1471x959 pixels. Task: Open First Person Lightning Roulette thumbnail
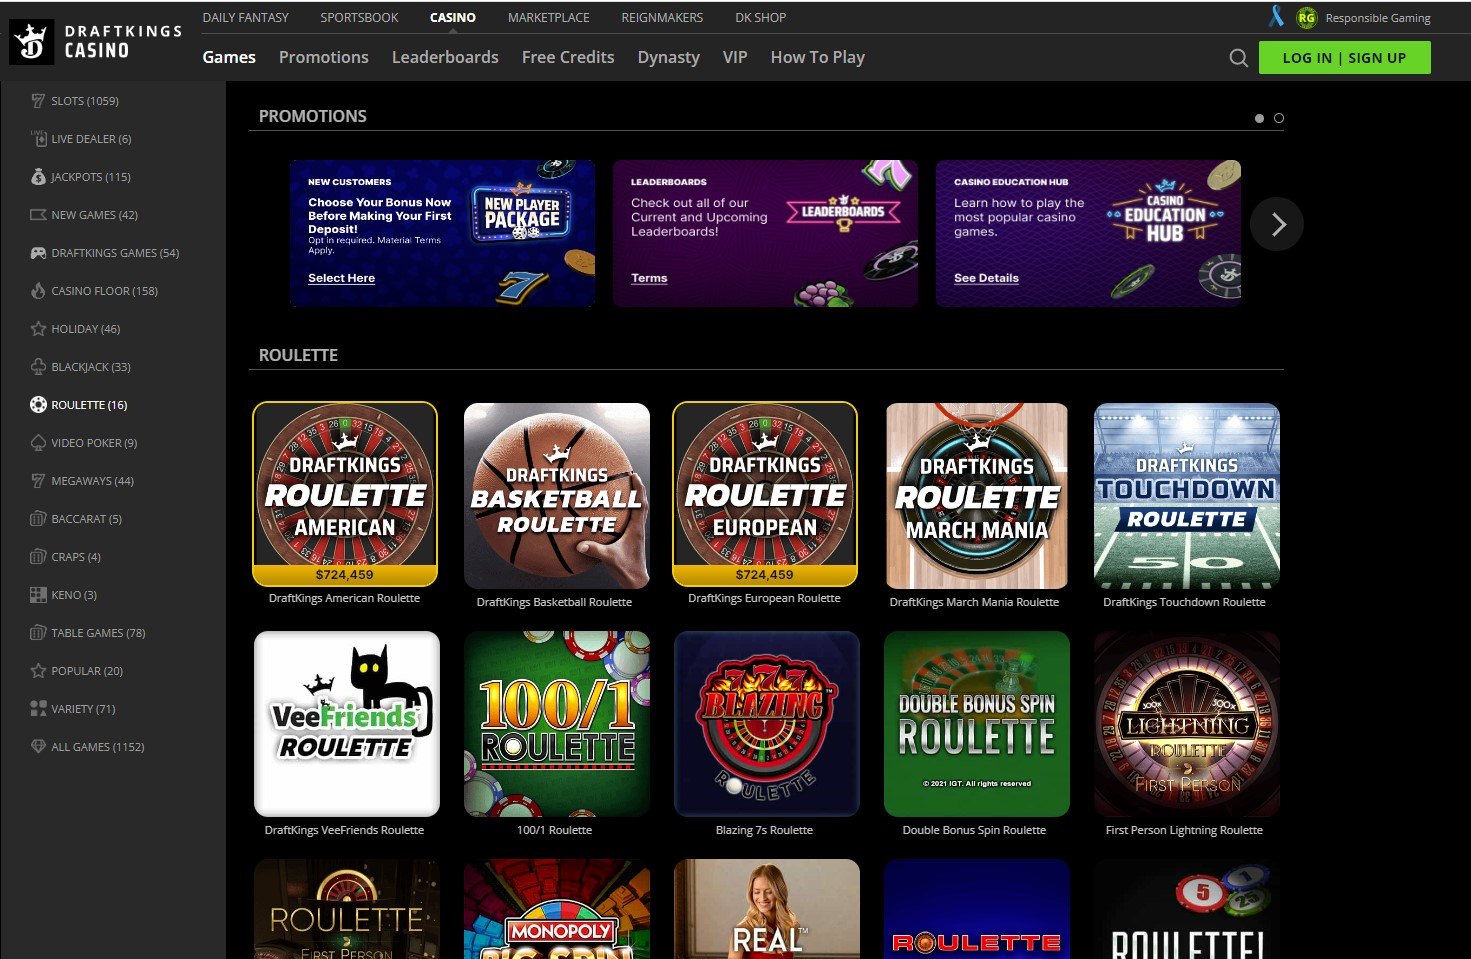click(x=1187, y=724)
